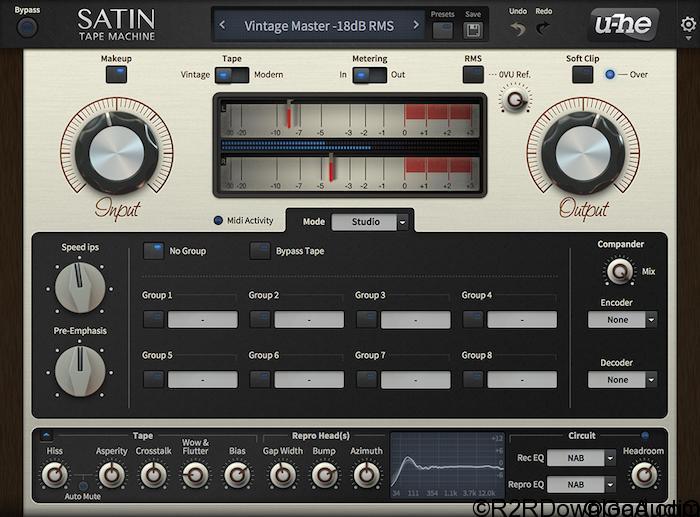Click the Pre-Emphasis selector knob
Viewport: 700px width, 517px height.
pyautogui.click(x=80, y=371)
